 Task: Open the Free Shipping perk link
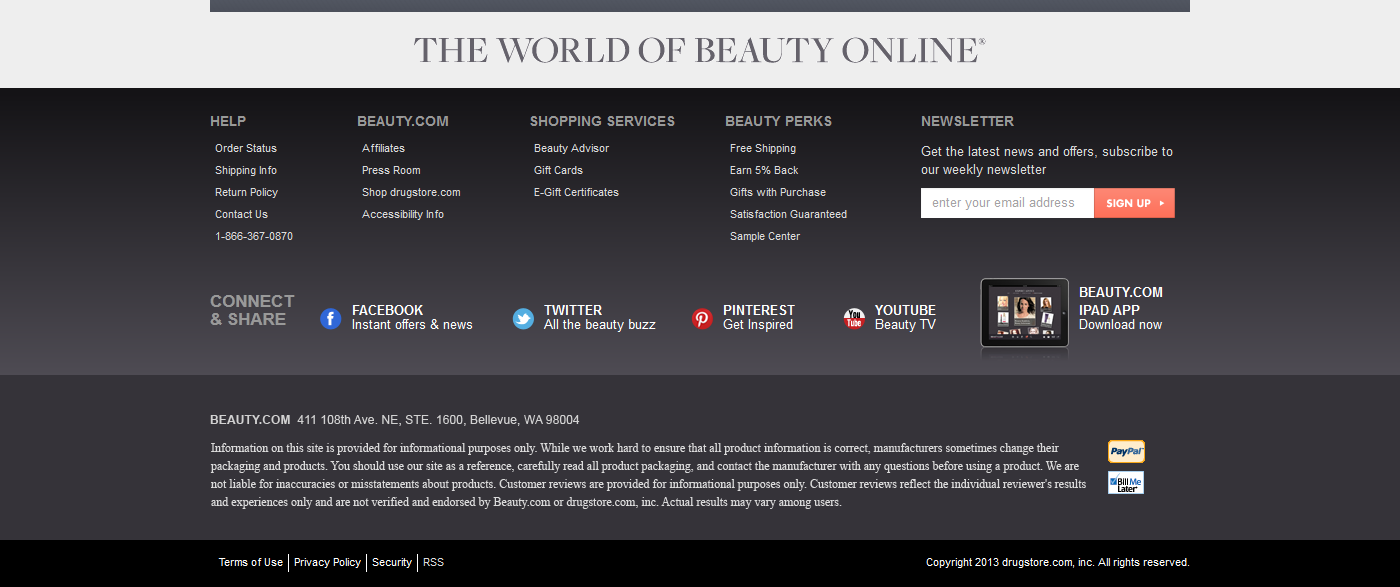point(763,148)
